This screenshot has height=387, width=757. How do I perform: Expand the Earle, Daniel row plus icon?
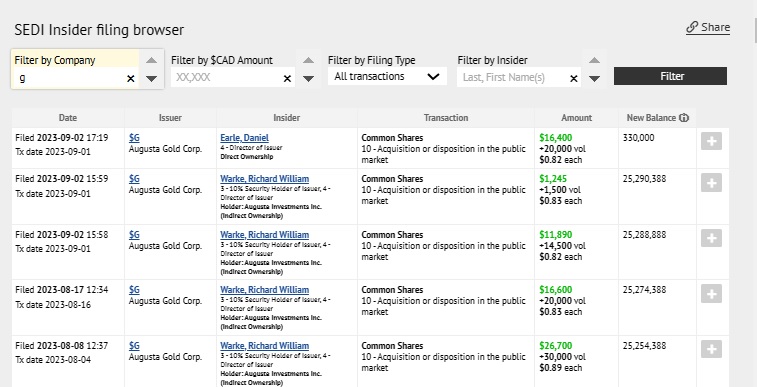click(711, 141)
